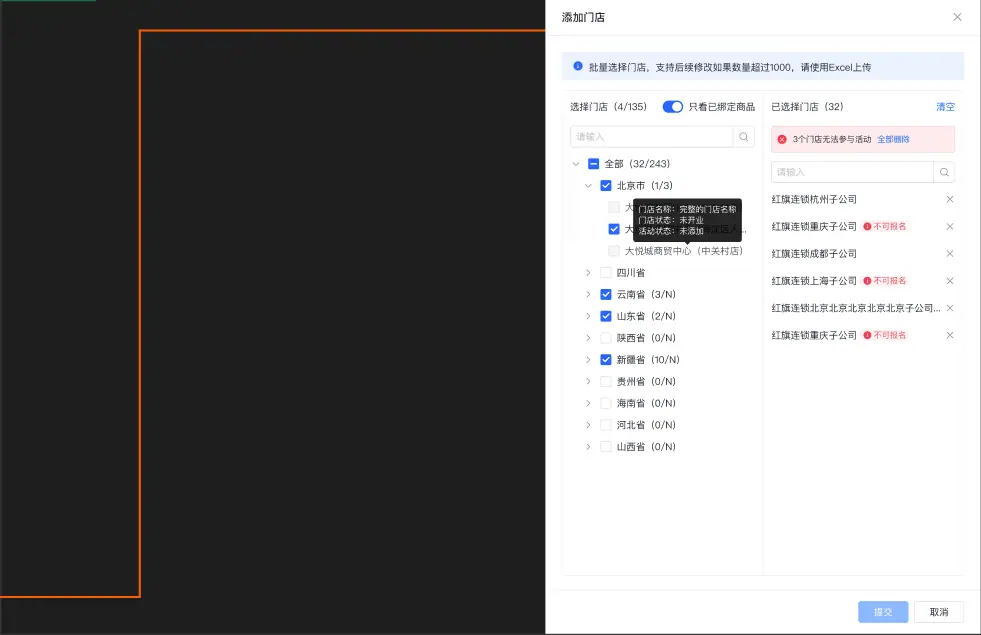Focus the 选择门店 search input
This screenshot has height=635, width=981.
pos(651,137)
